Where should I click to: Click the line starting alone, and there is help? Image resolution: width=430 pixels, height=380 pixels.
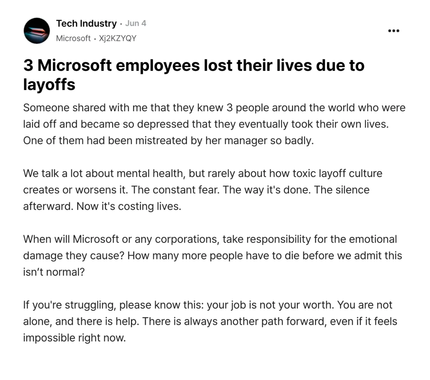tap(210, 321)
